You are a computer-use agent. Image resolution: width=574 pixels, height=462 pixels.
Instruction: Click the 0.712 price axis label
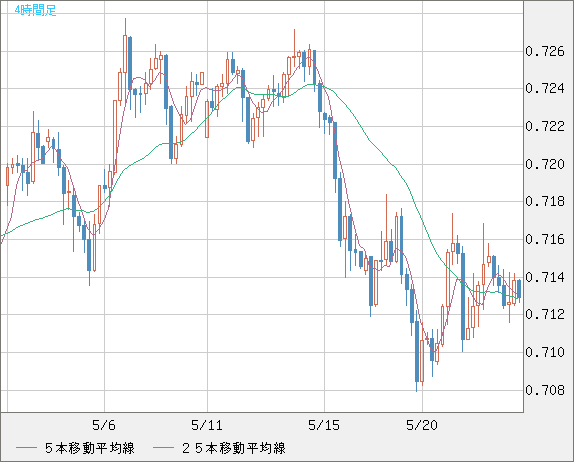545,314
